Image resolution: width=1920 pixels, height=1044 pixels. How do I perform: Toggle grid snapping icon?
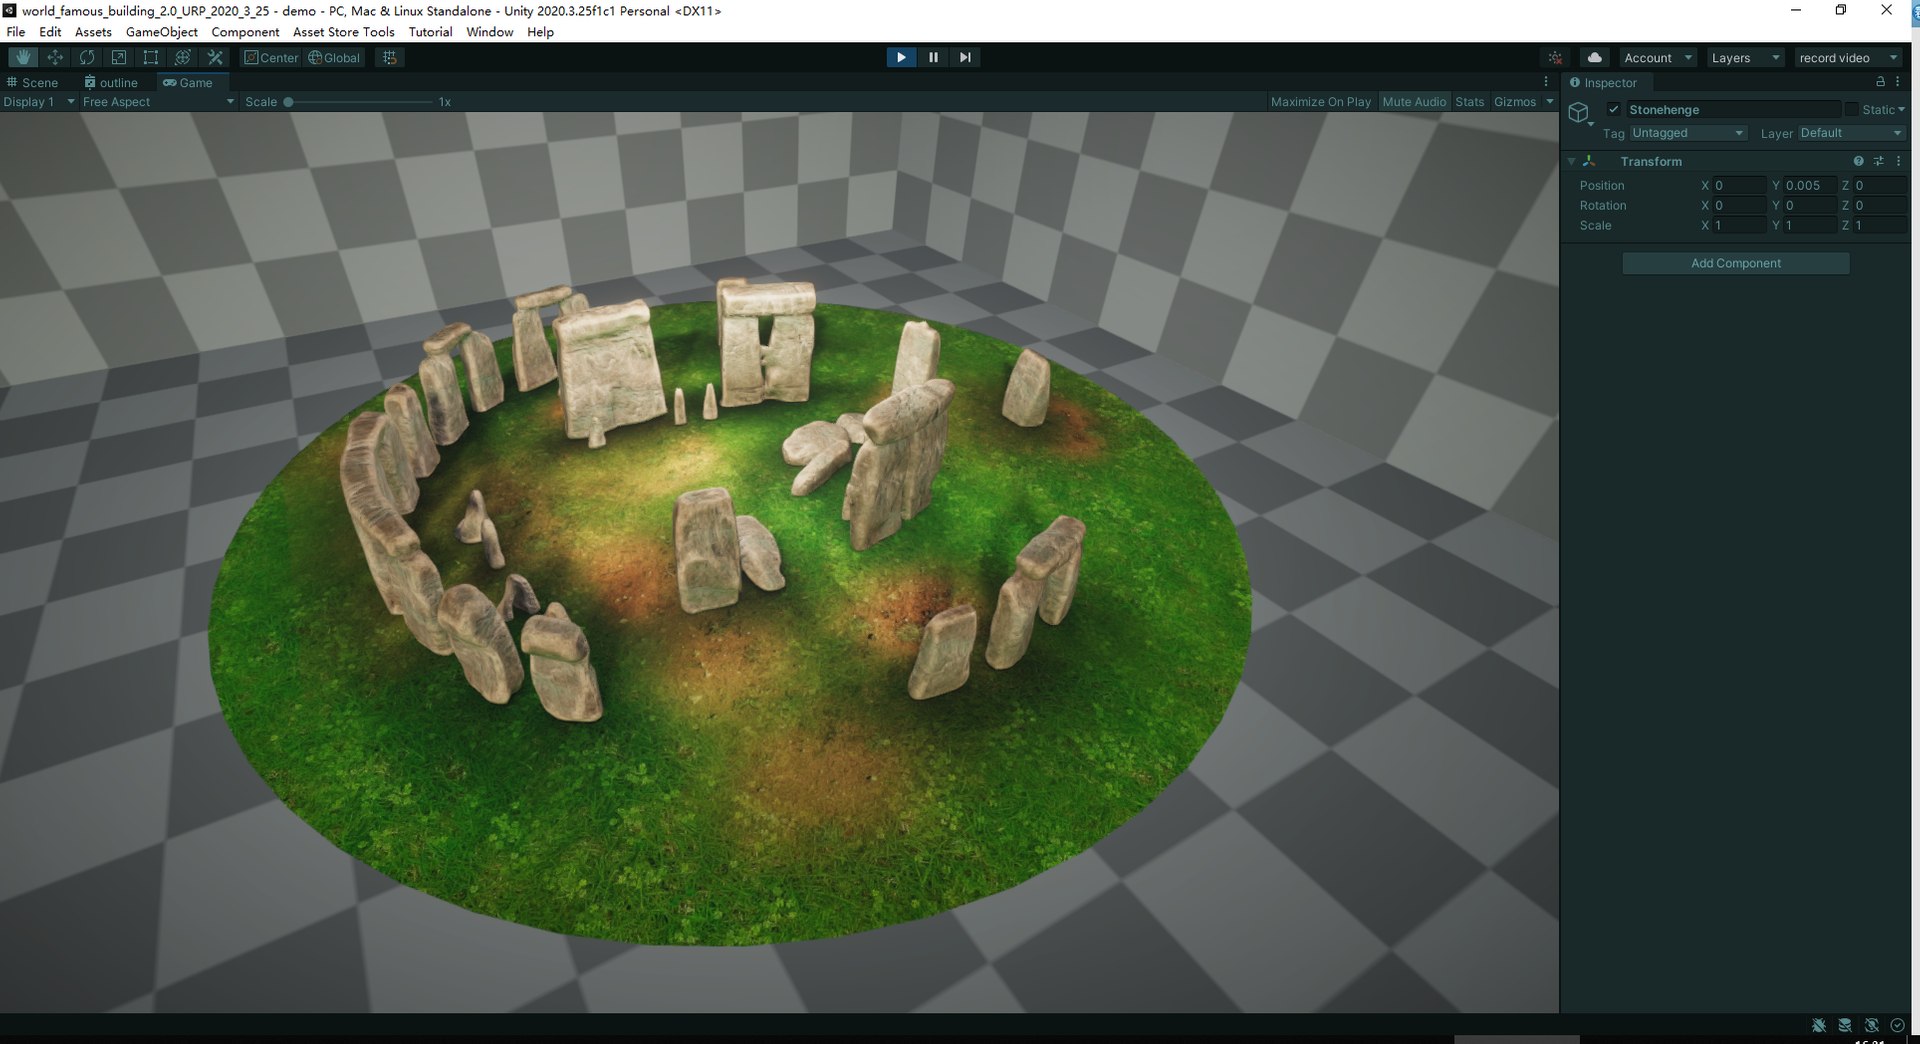point(390,57)
